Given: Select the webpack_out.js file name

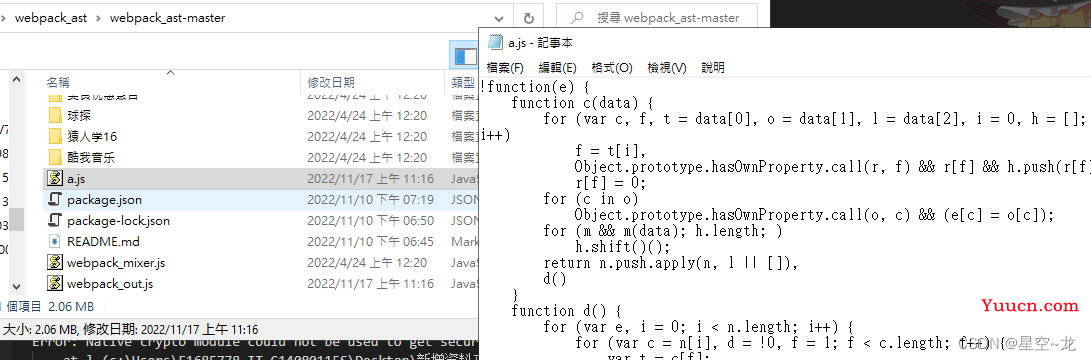Looking at the screenshot, I should pos(110,283).
